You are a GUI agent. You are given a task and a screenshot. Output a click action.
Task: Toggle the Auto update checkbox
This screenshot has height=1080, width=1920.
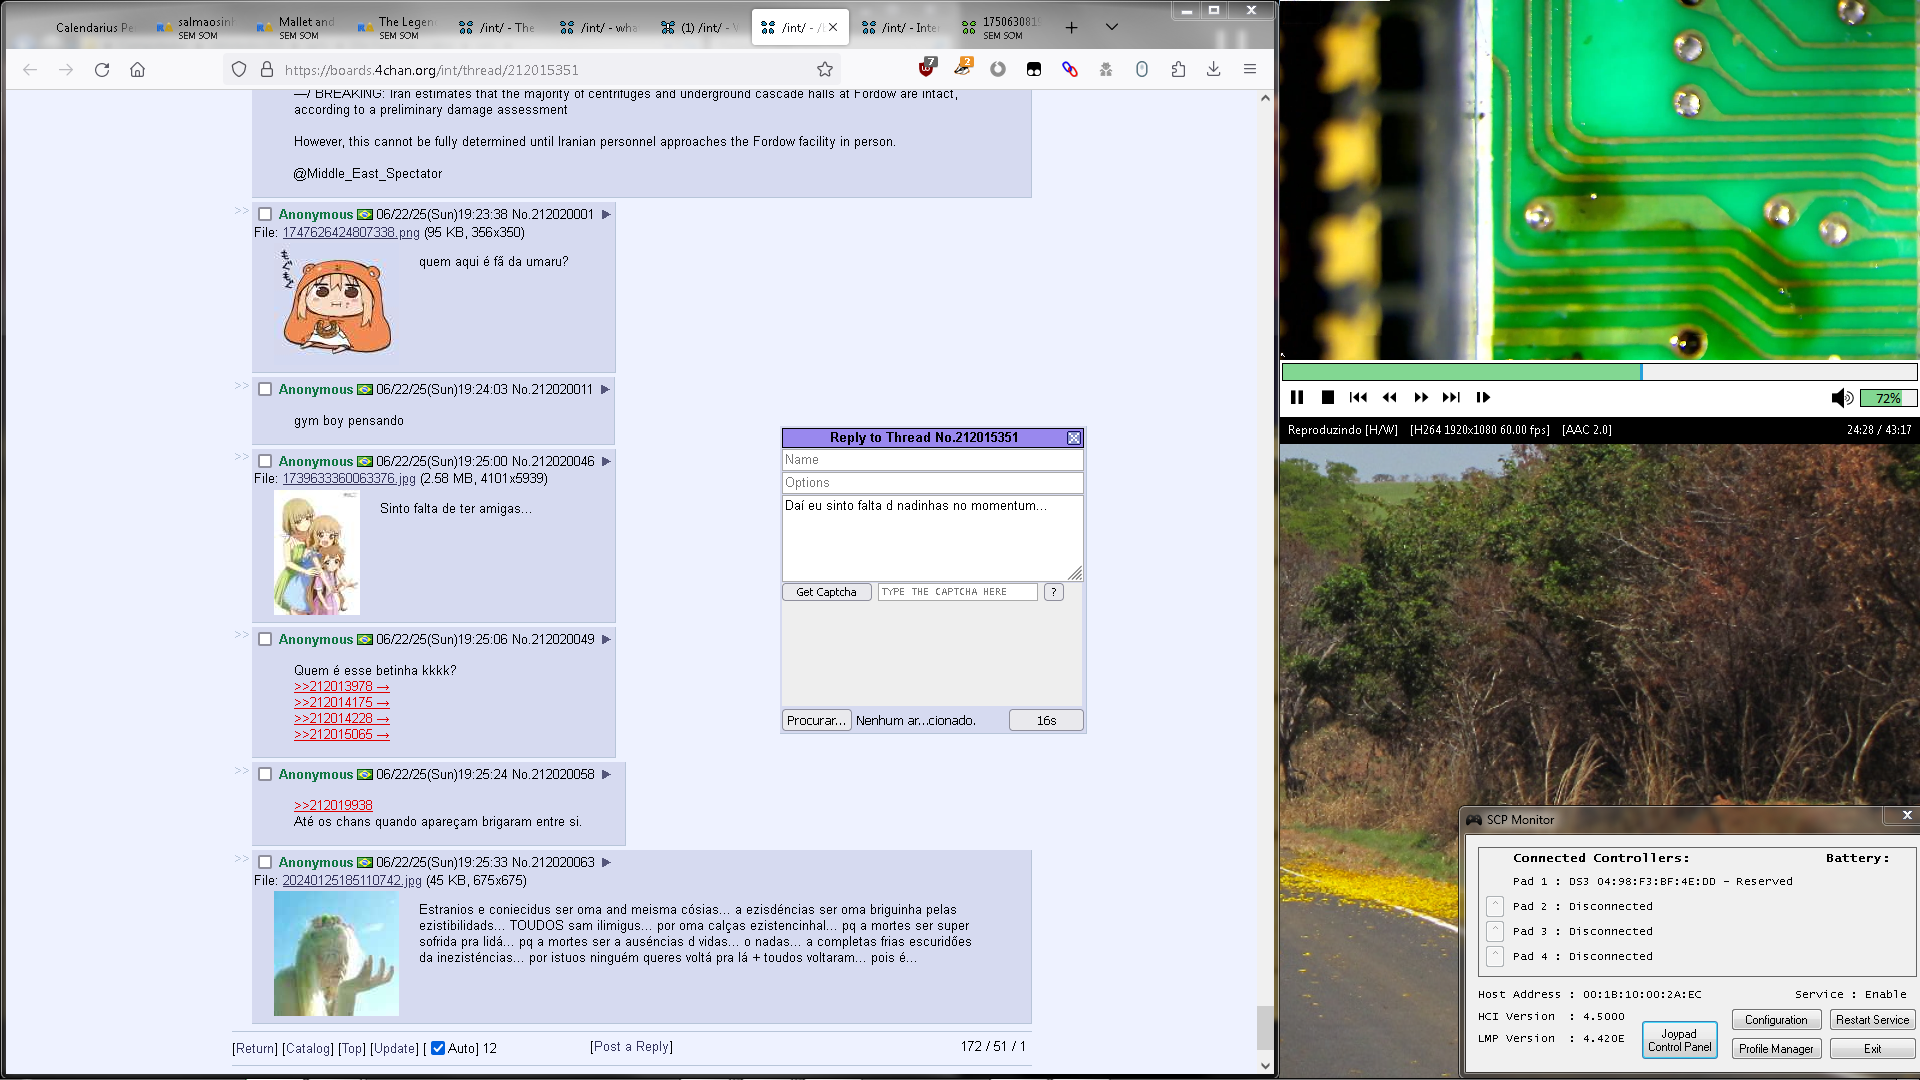[438, 1048]
